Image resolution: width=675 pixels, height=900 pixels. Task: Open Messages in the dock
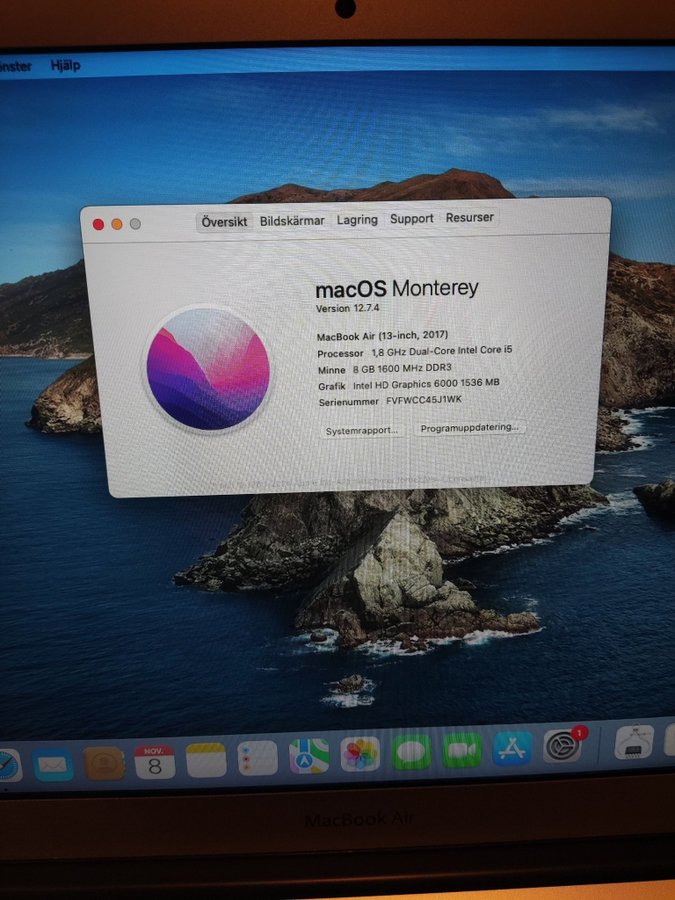click(x=411, y=752)
